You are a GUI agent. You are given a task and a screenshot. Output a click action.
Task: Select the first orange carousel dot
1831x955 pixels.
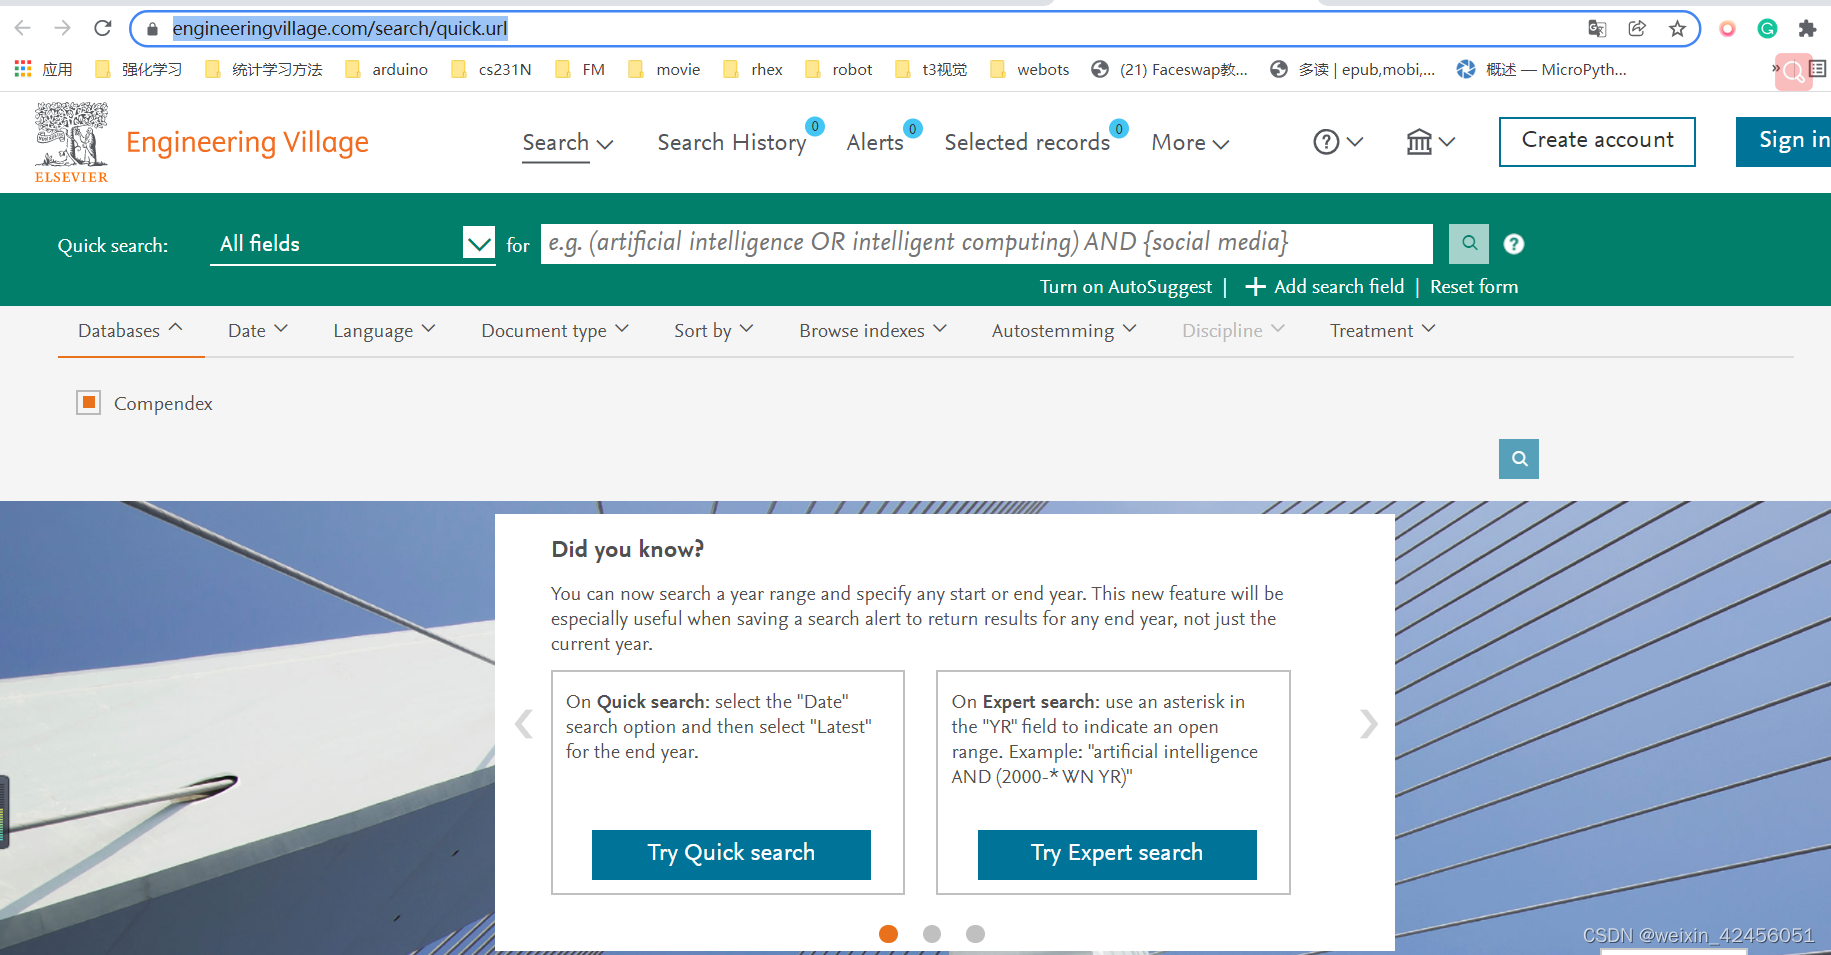coord(888,933)
